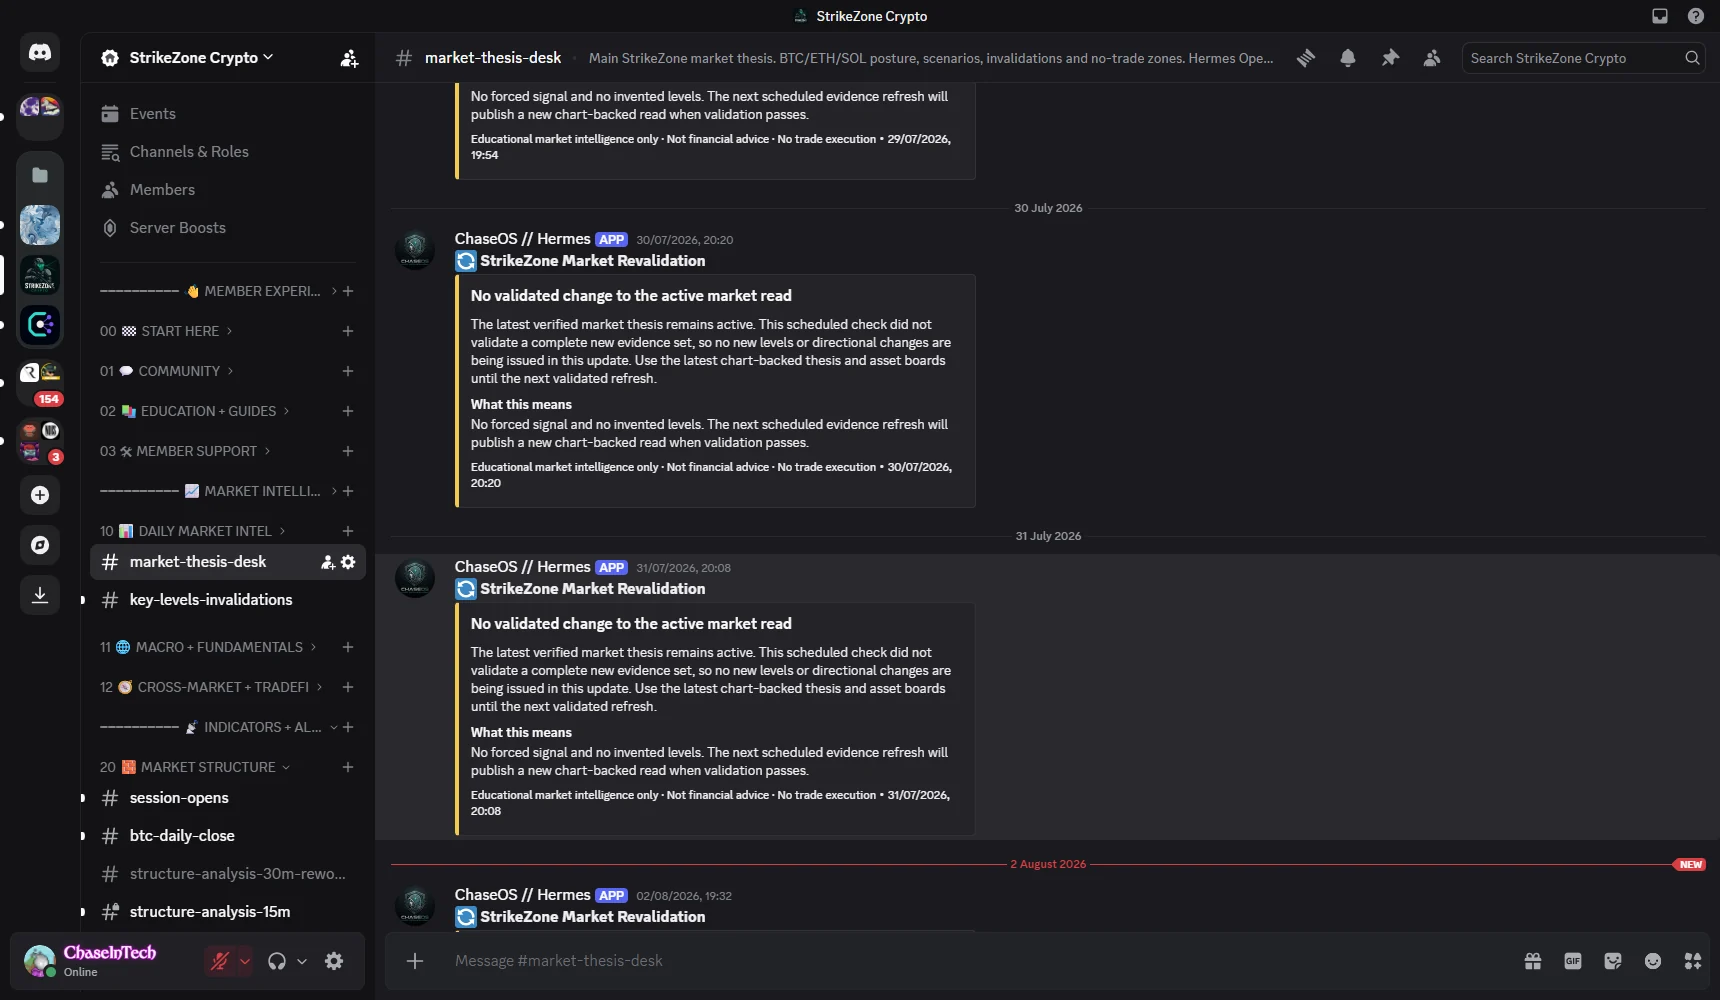This screenshot has height=1000, width=1720.
Task: Create invite for market-thesis-desk channel
Action: 327,562
